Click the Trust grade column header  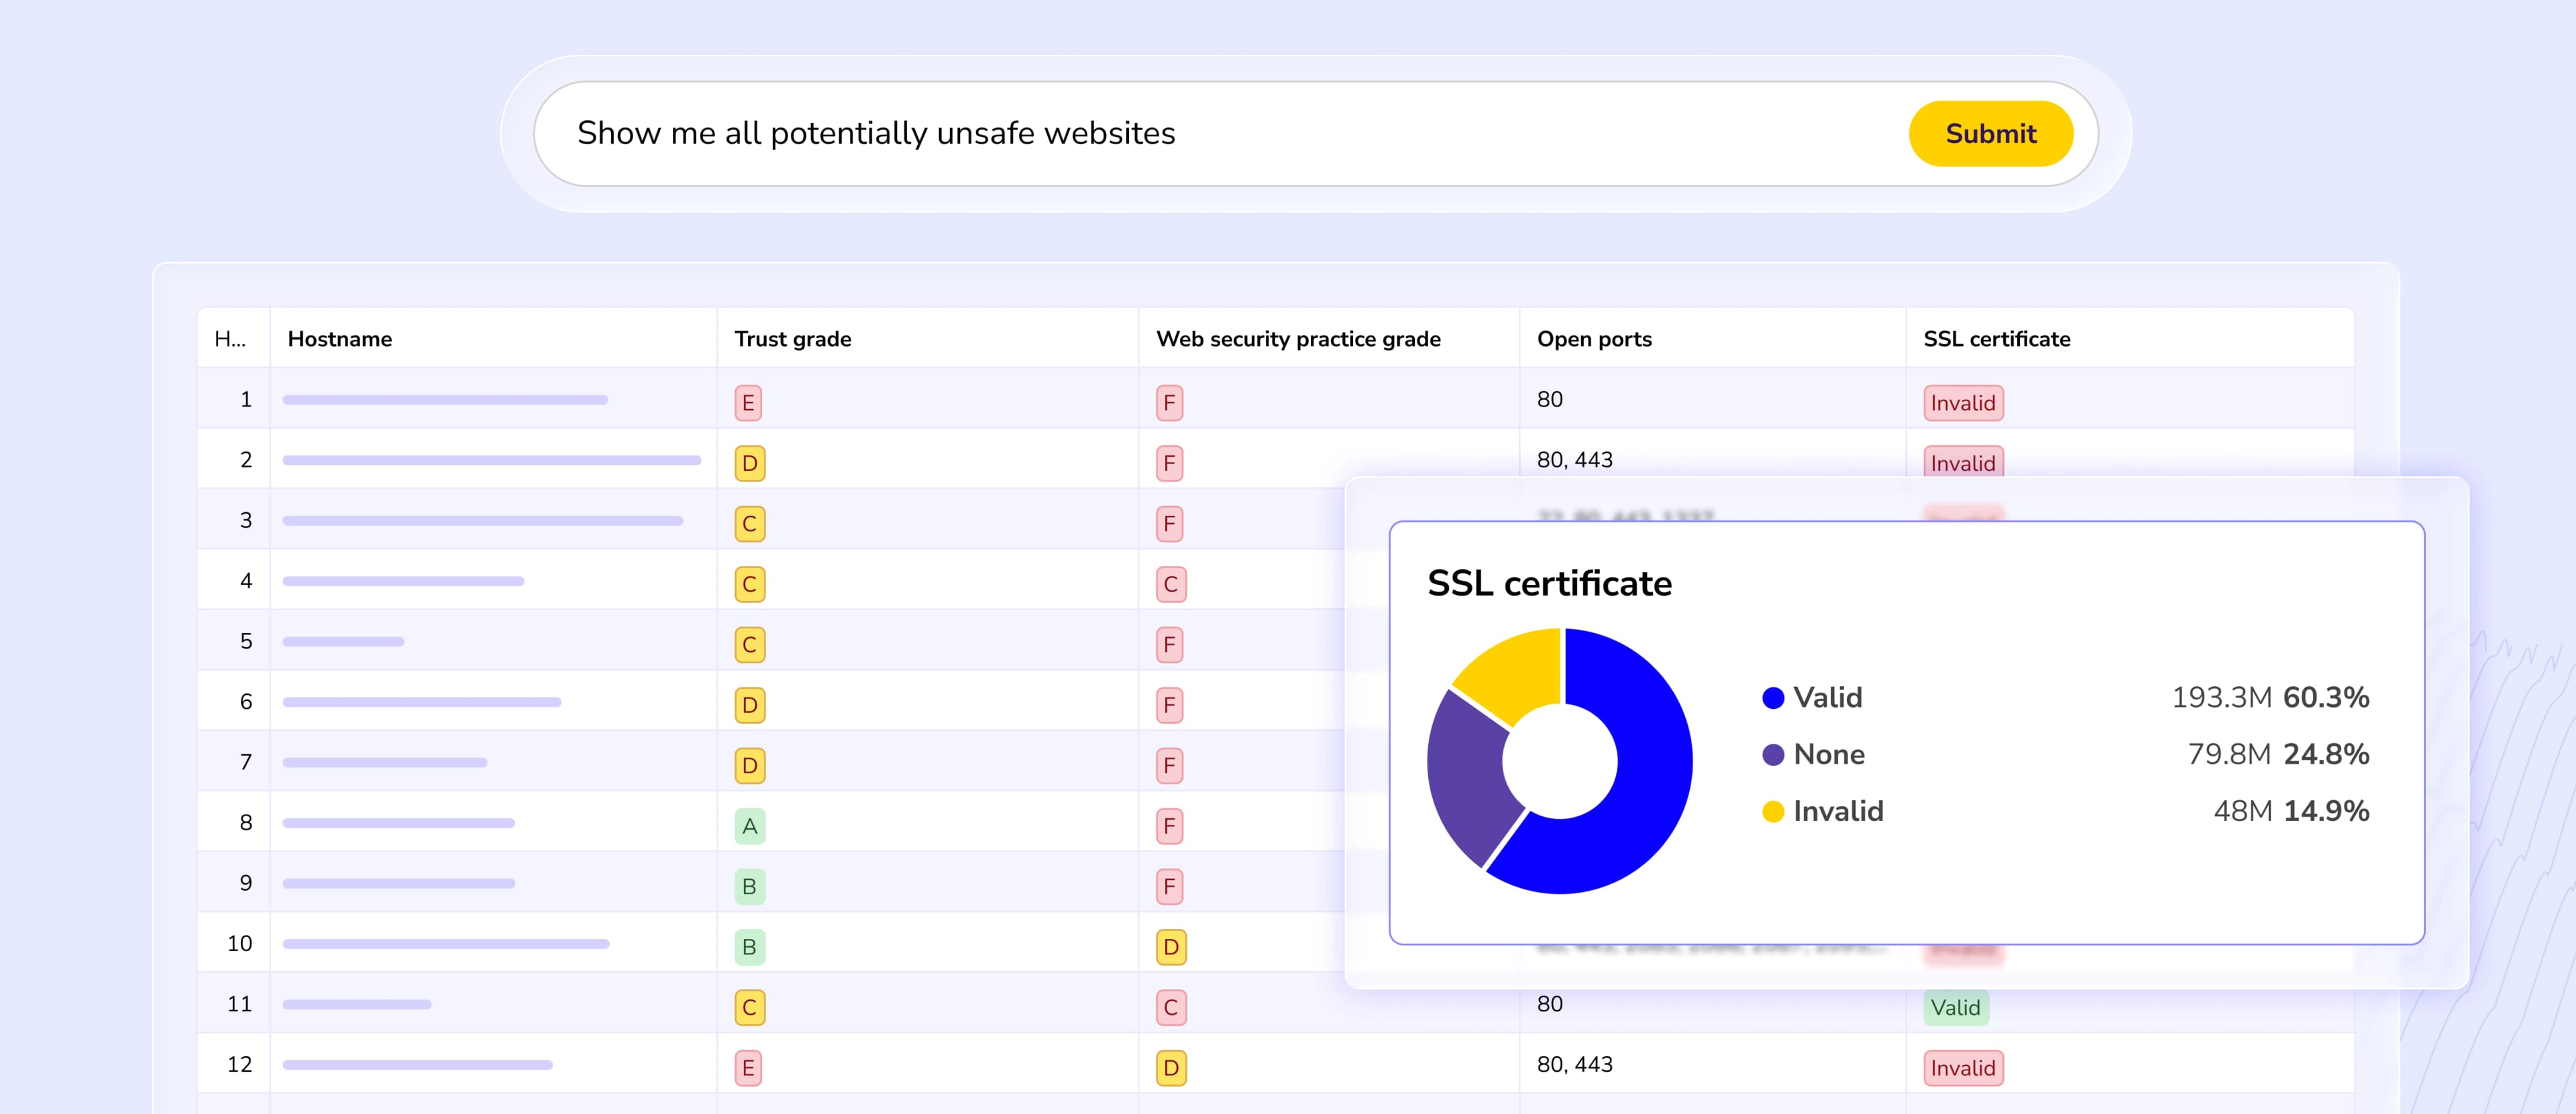(x=793, y=339)
